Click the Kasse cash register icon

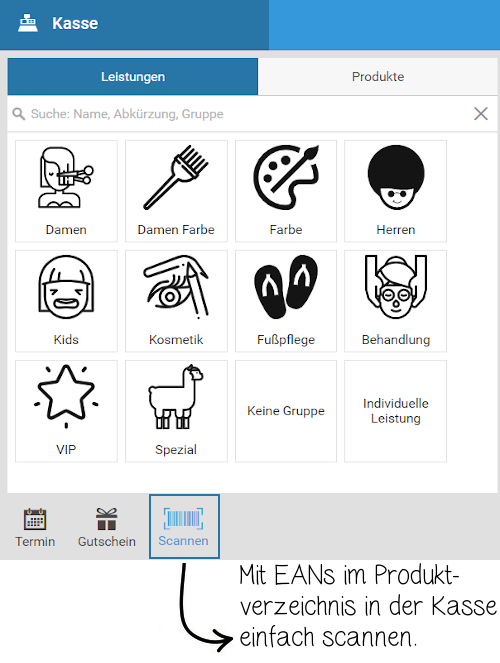pos(28,23)
